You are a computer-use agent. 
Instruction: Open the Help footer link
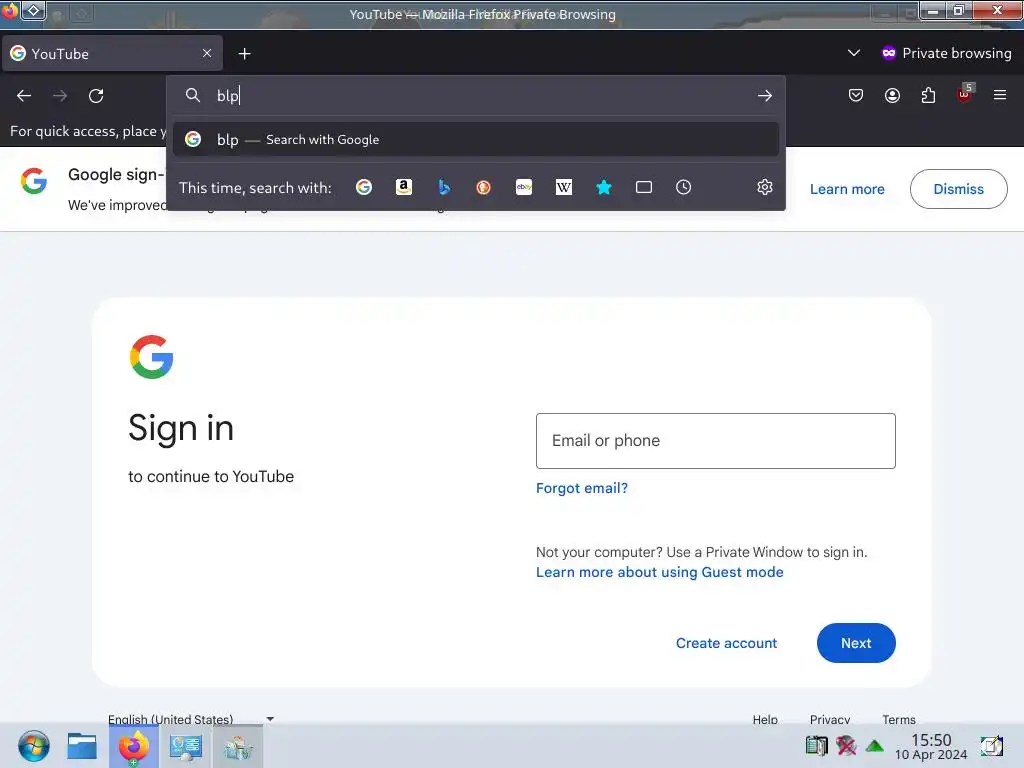[765, 719]
